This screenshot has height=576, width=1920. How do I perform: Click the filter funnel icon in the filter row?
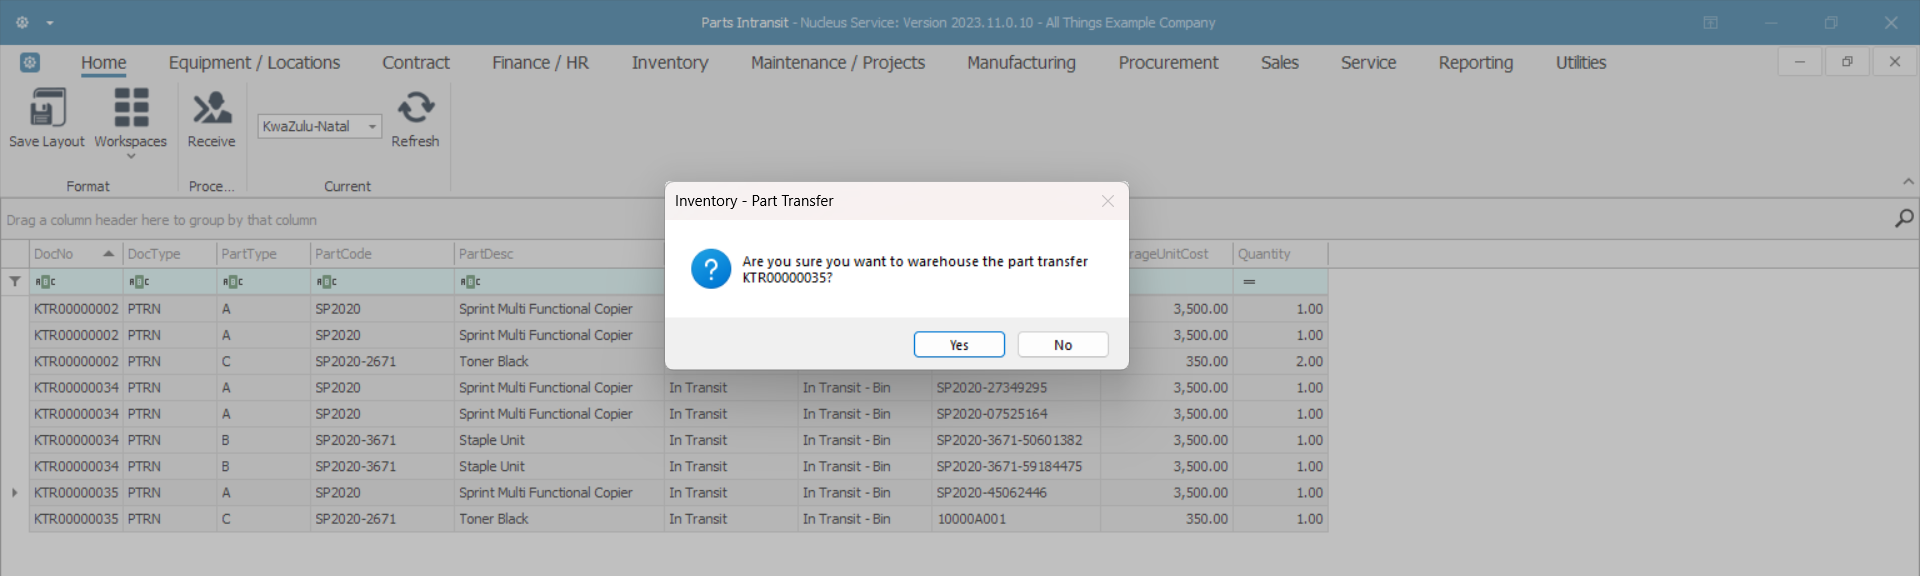[x=15, y=282]
